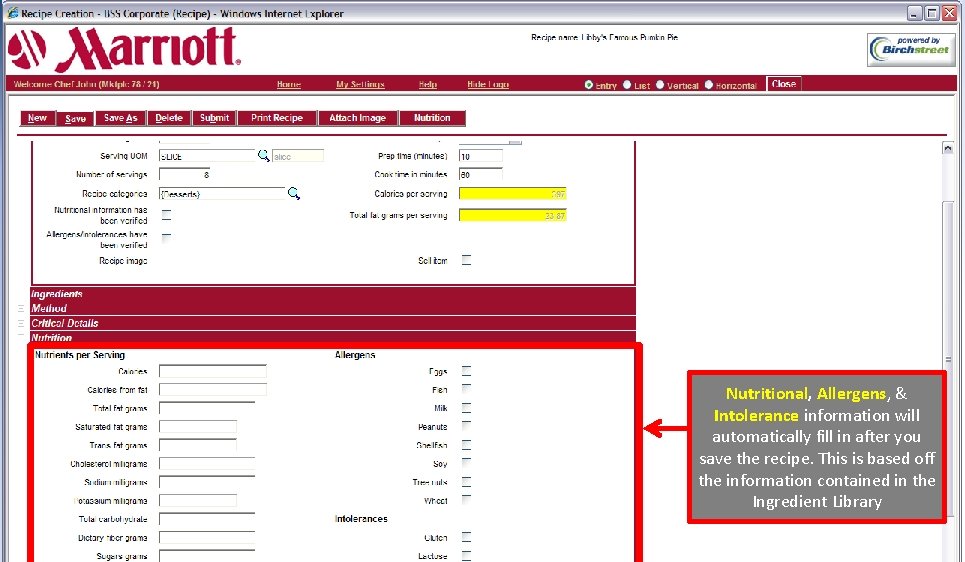965x562 pixels.
Task: Check Nutritional information has been verified
Action: pyautogui.click(x=166, y=215)
